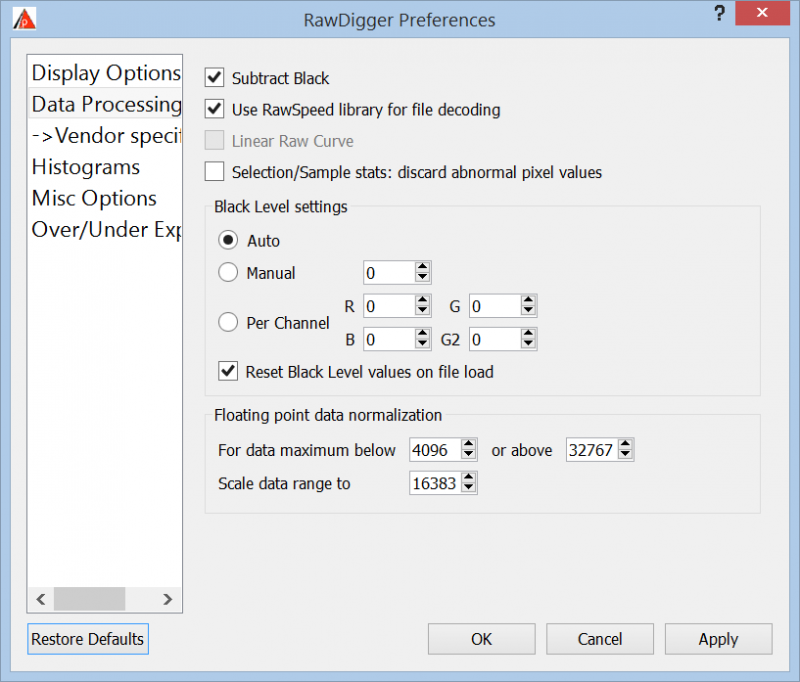Click the Manual black level input field
This screenshot has width=800, height=682.
point(389,273)
